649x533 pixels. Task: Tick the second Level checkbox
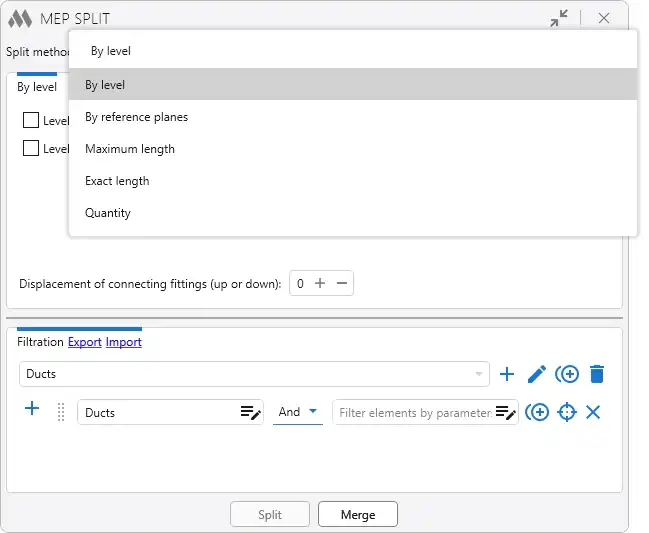click(x=31, y=148)
